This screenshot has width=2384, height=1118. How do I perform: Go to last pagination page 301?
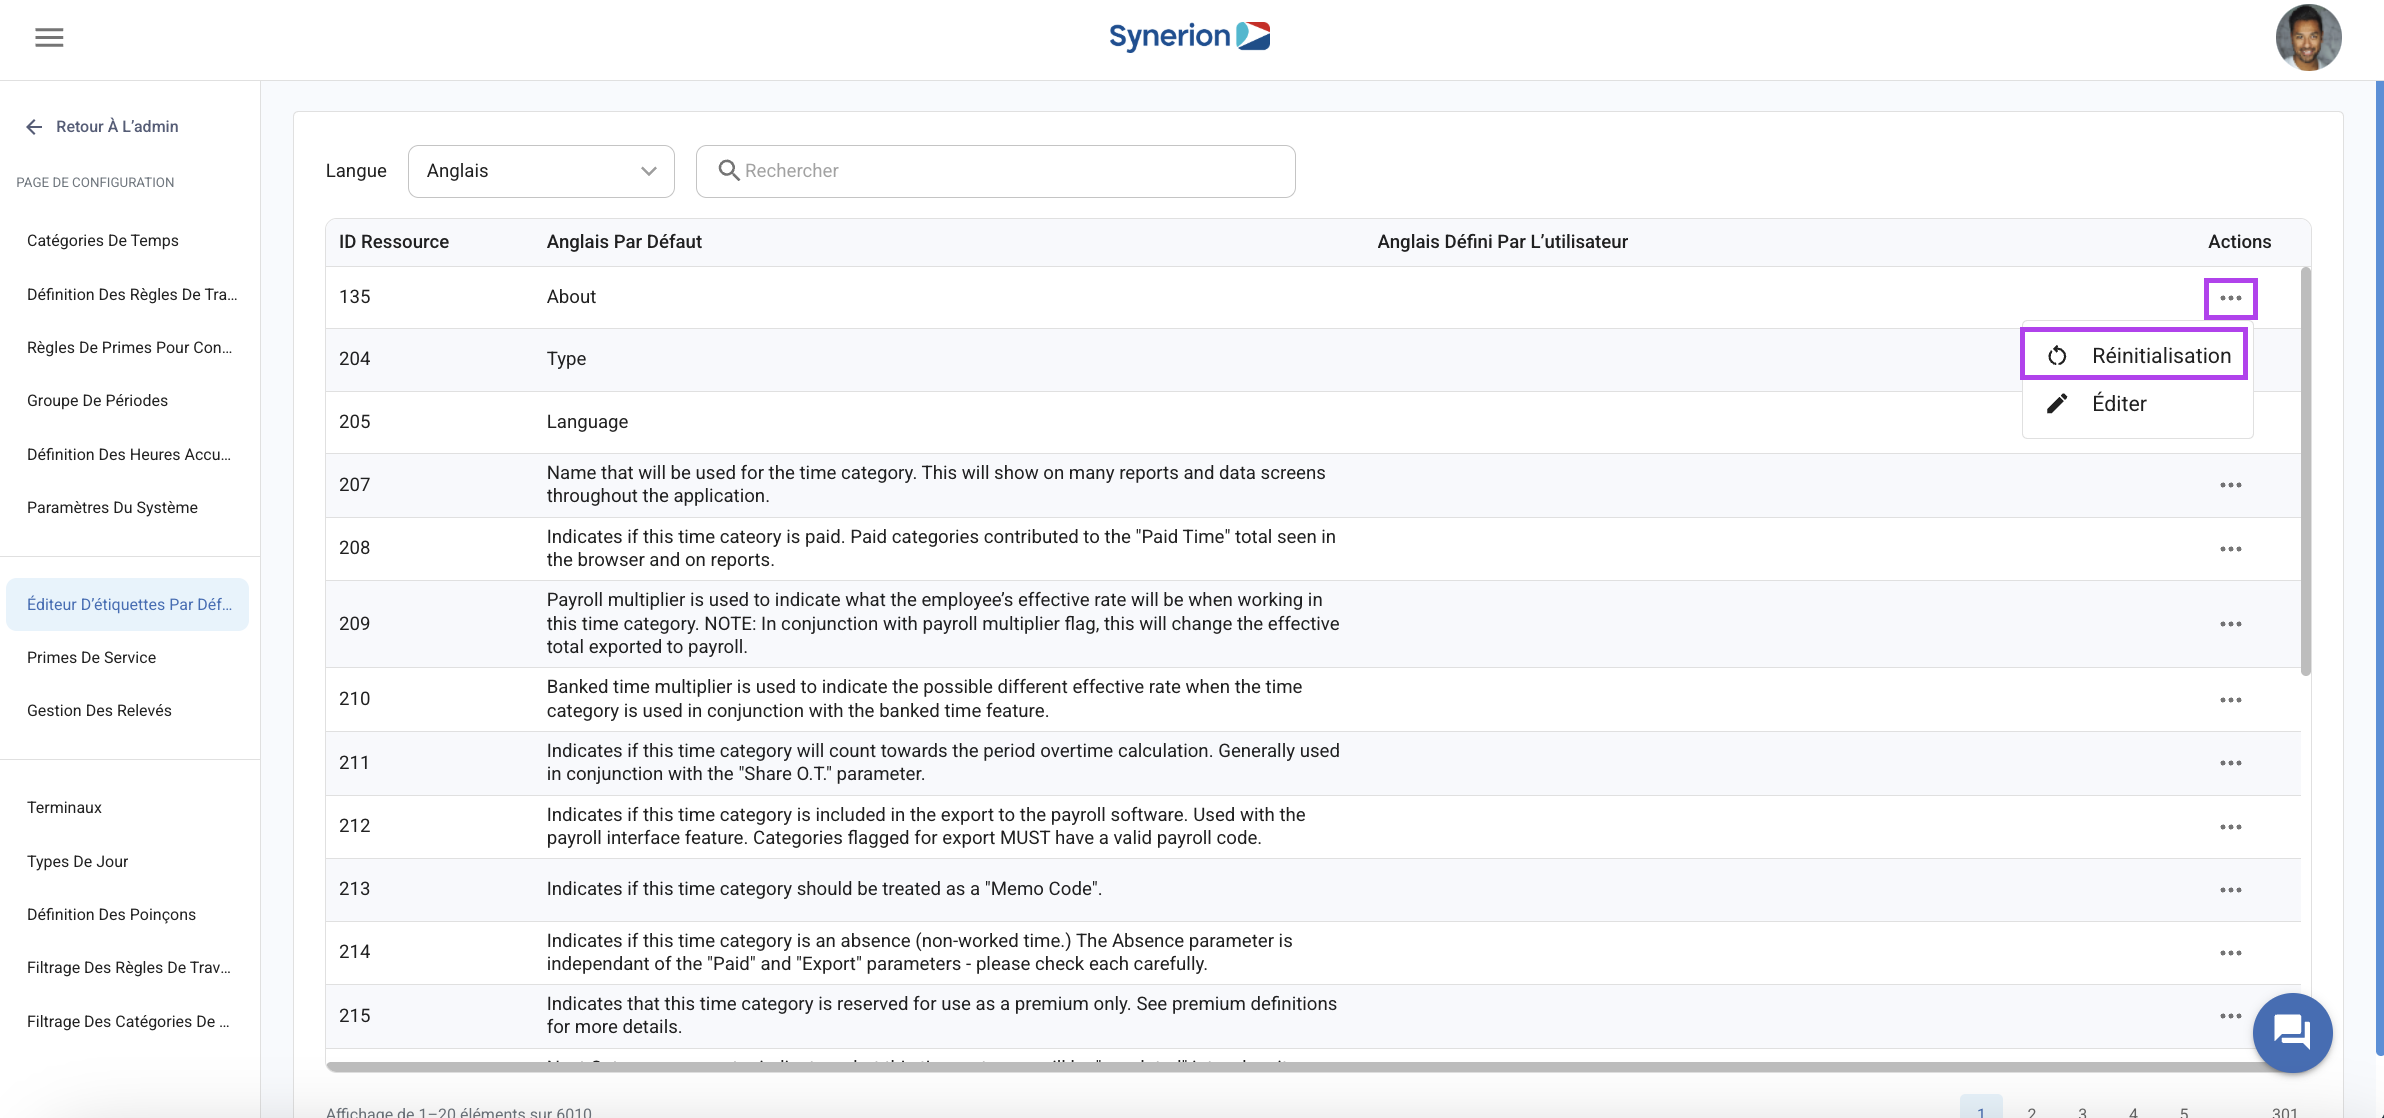(x=2284, y=1111)
